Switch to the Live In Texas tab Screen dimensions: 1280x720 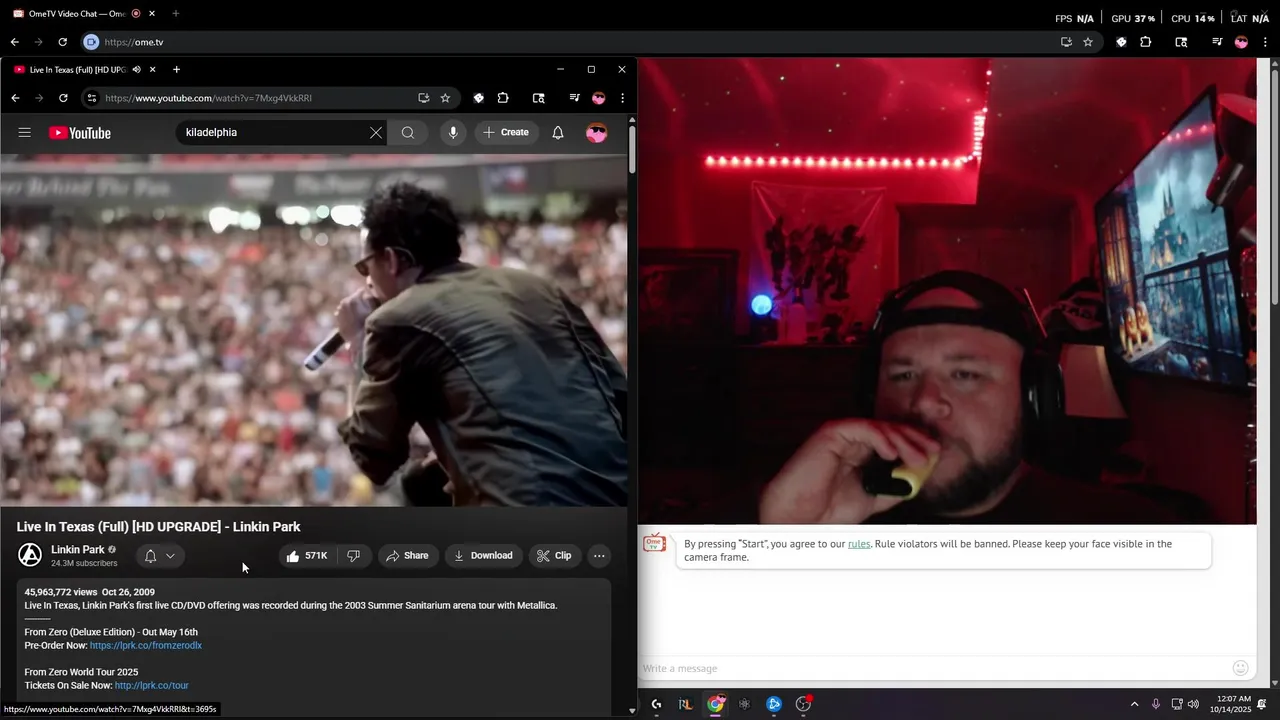pos(78,69)
